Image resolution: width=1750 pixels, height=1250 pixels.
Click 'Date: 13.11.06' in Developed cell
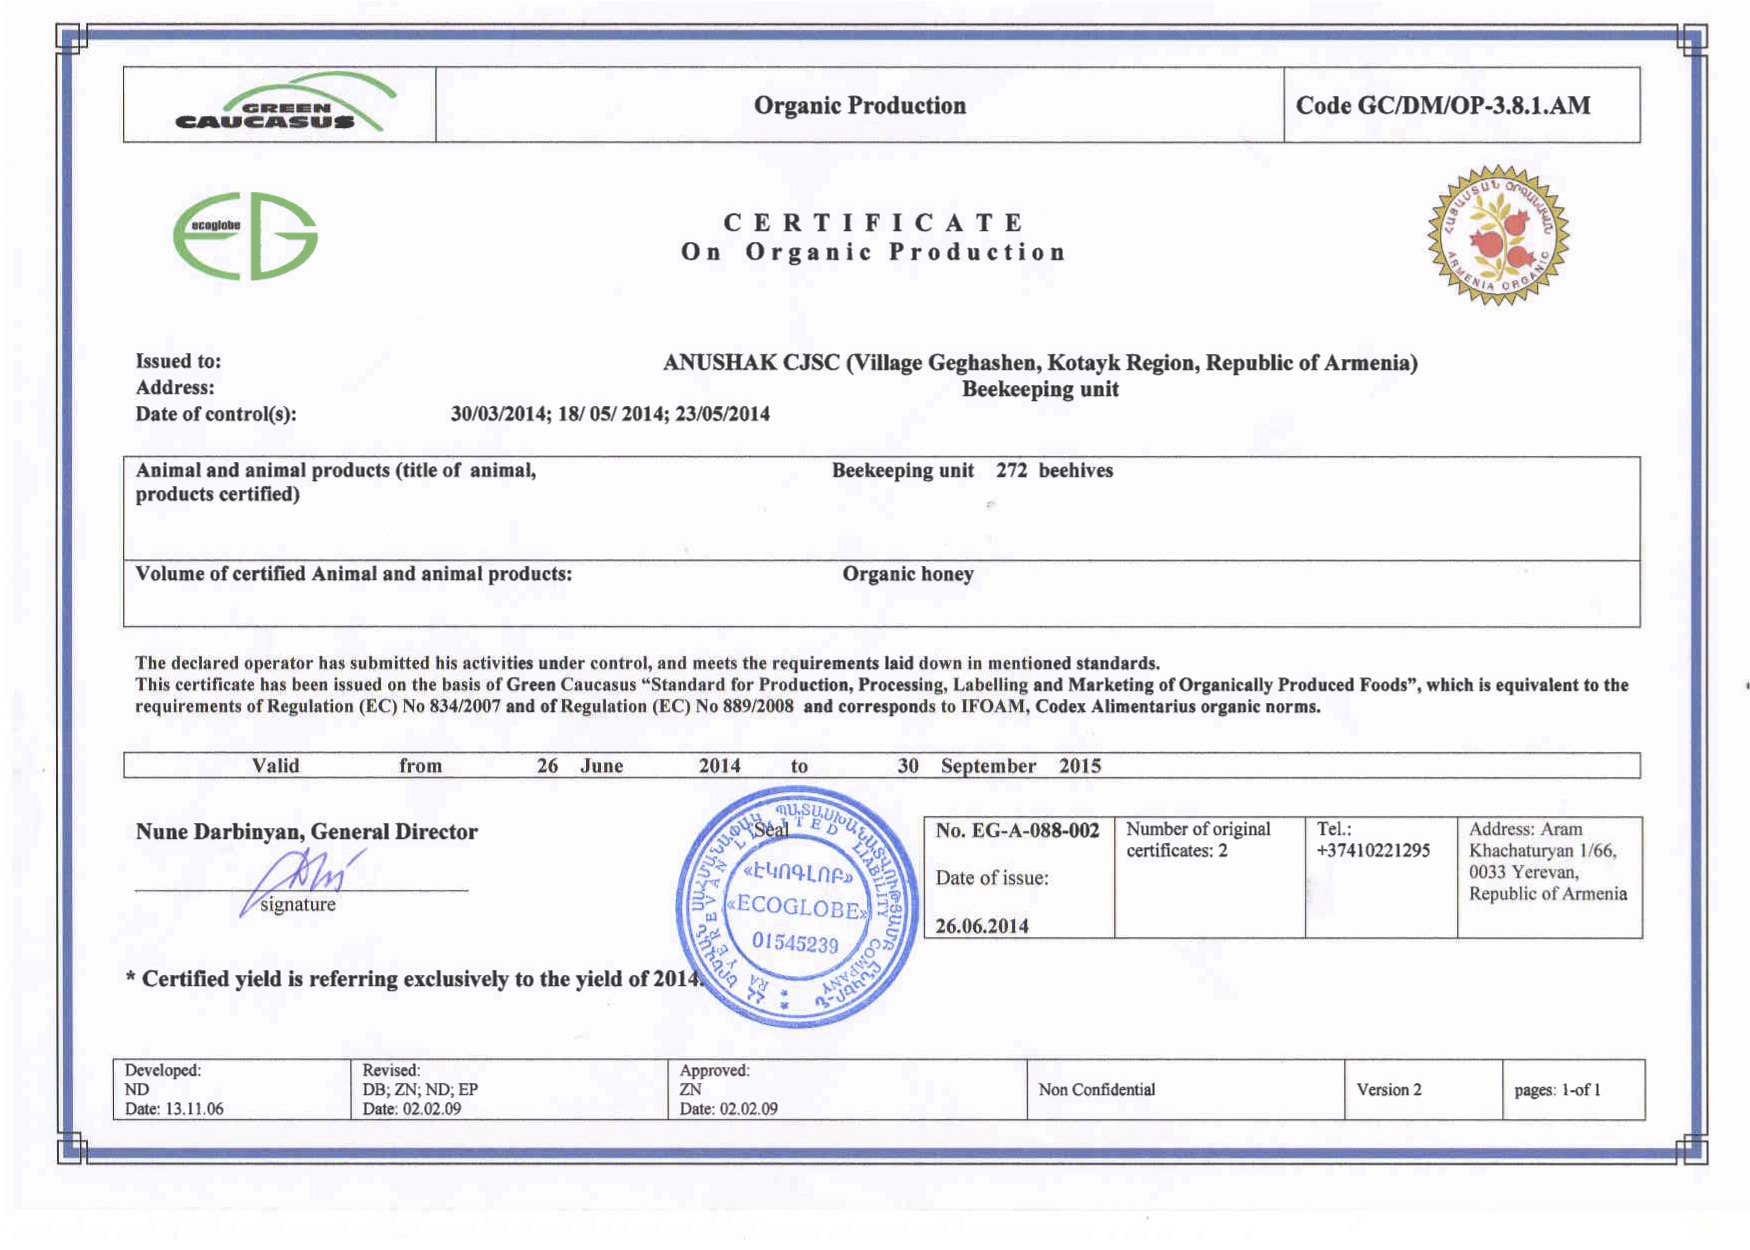click(174, 1109)
